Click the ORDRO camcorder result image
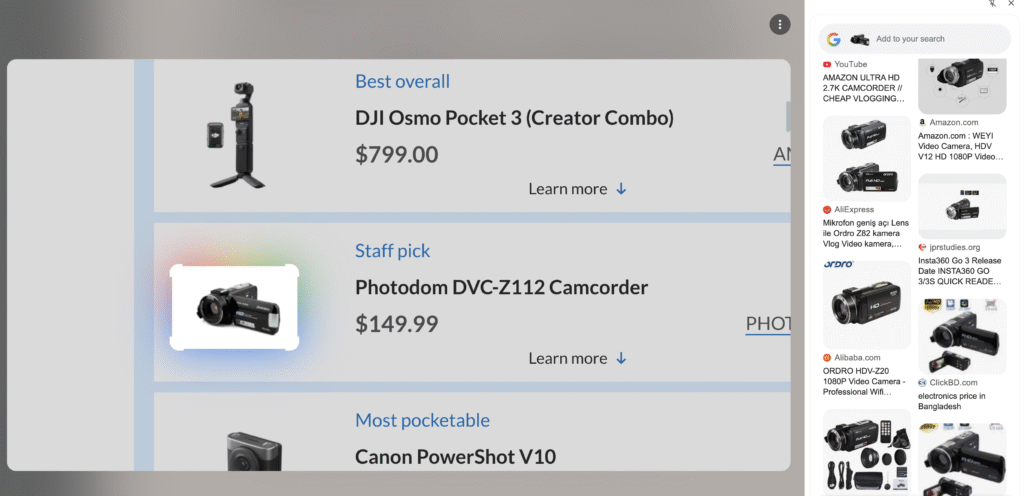 [x=866, y=304]
